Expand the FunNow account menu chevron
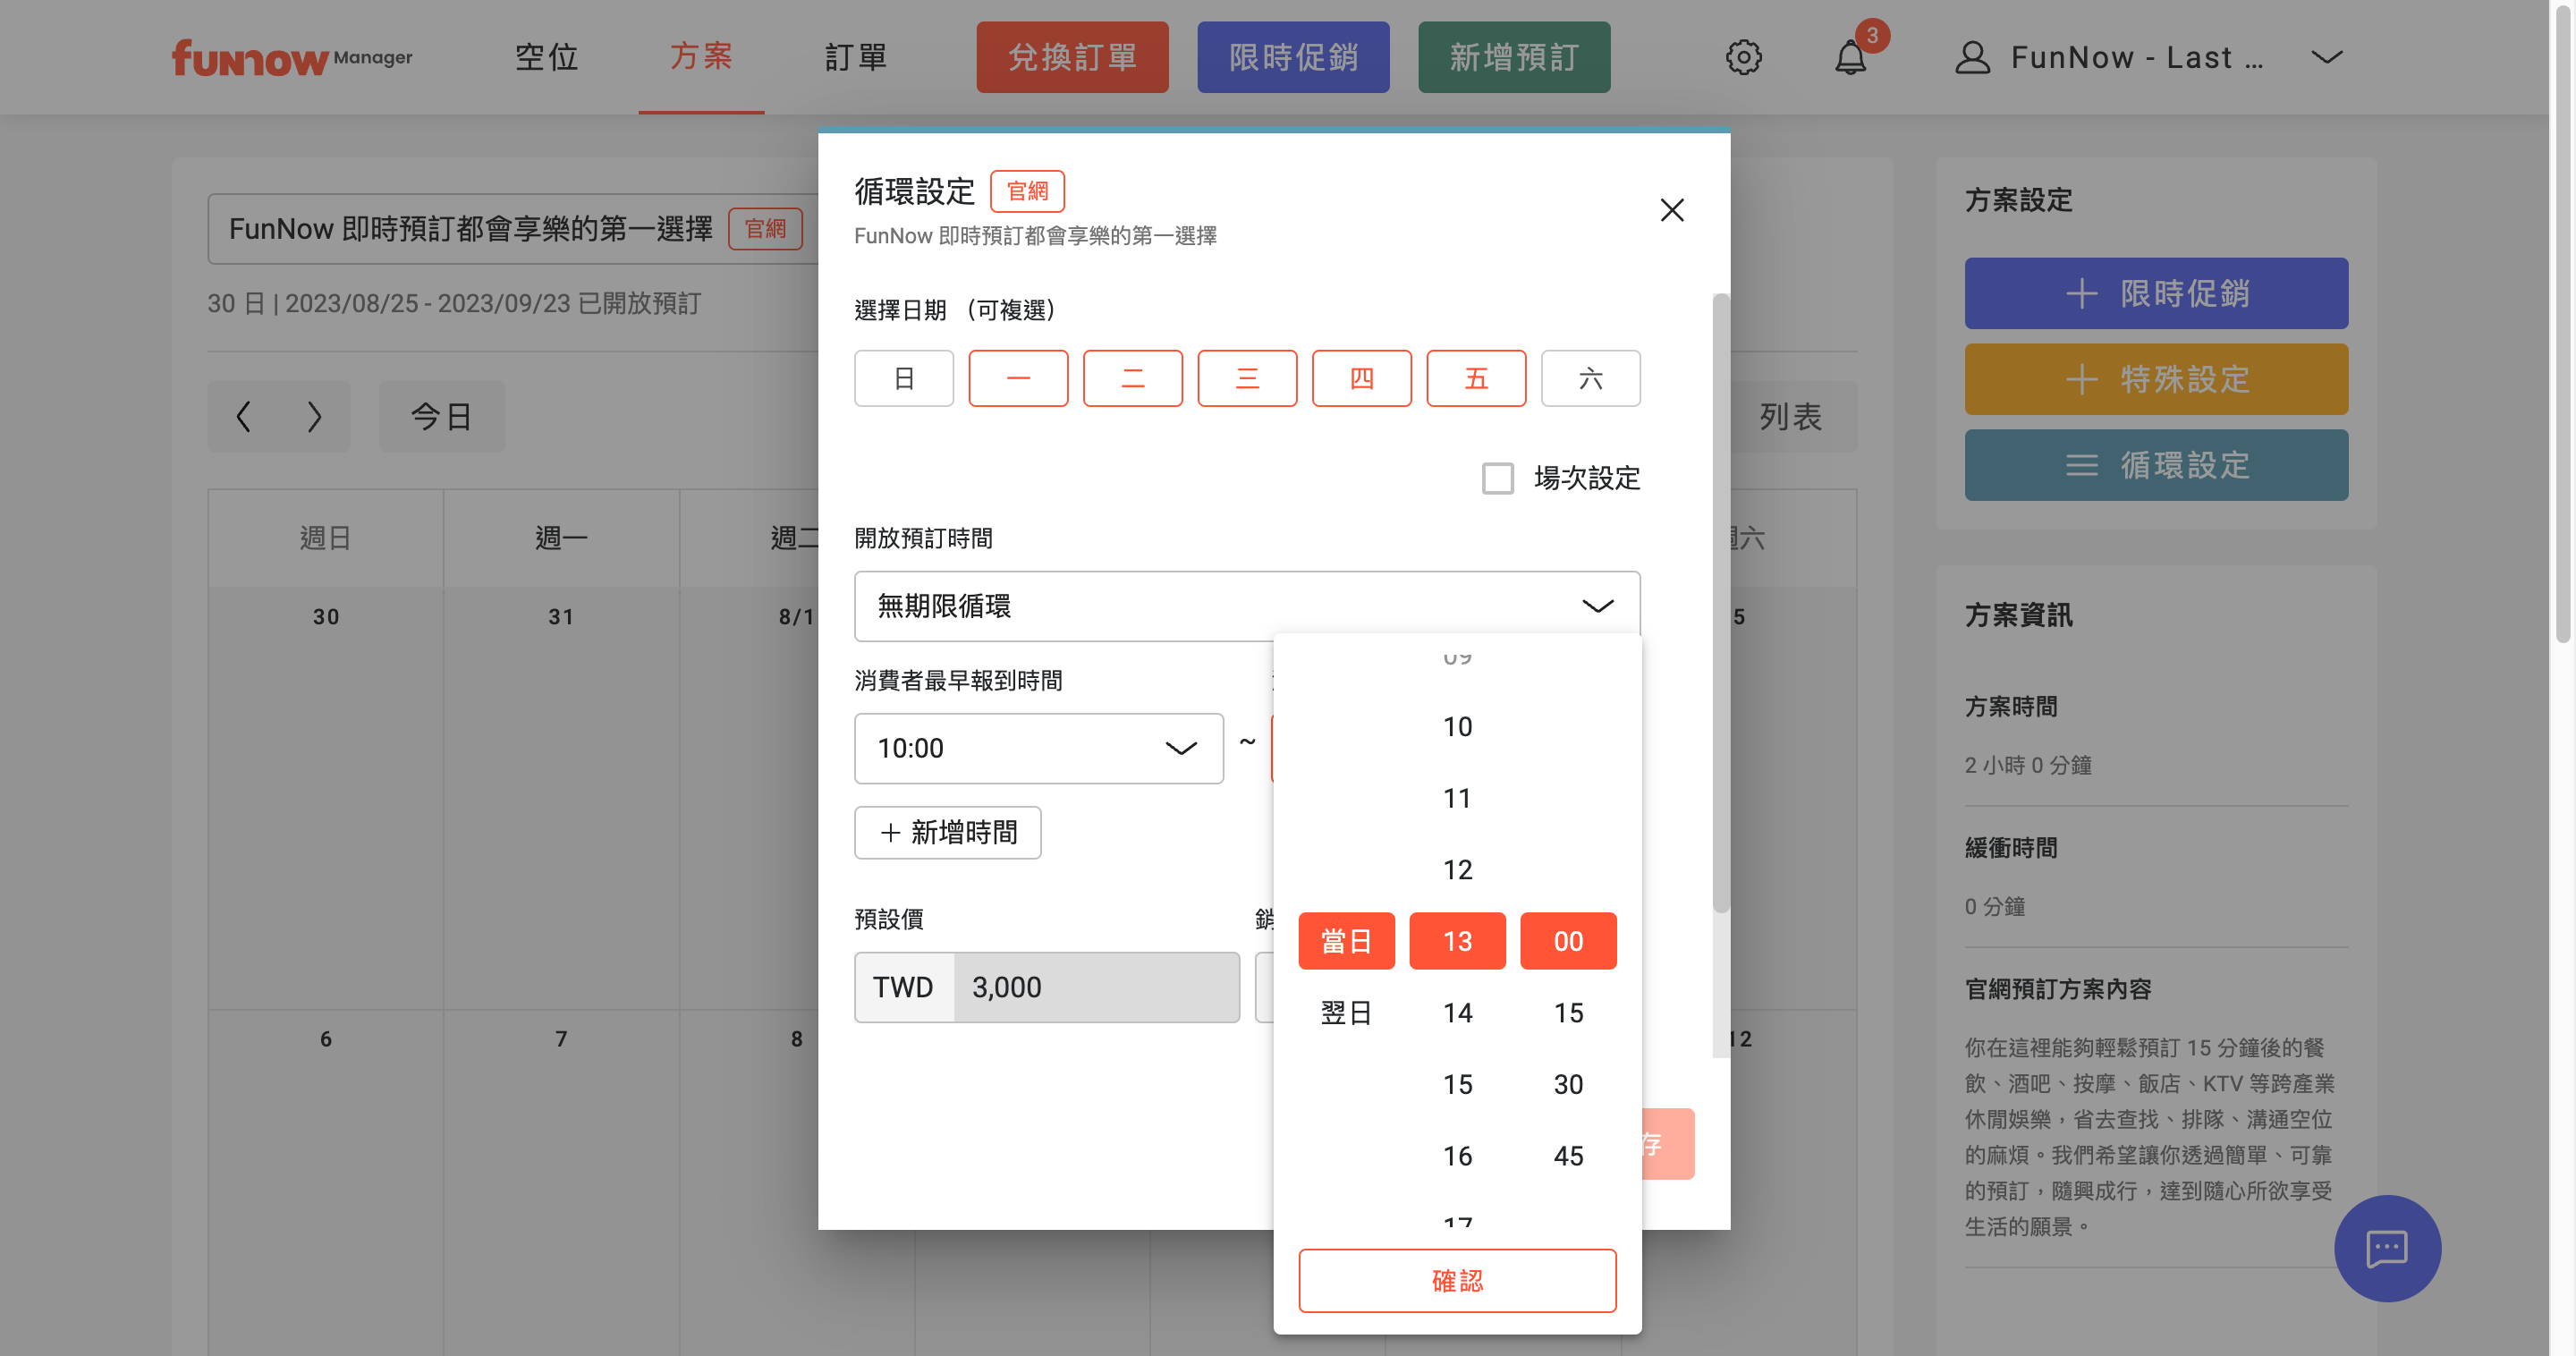This screenshot has height=1356, width=2576. (2327, 57)
